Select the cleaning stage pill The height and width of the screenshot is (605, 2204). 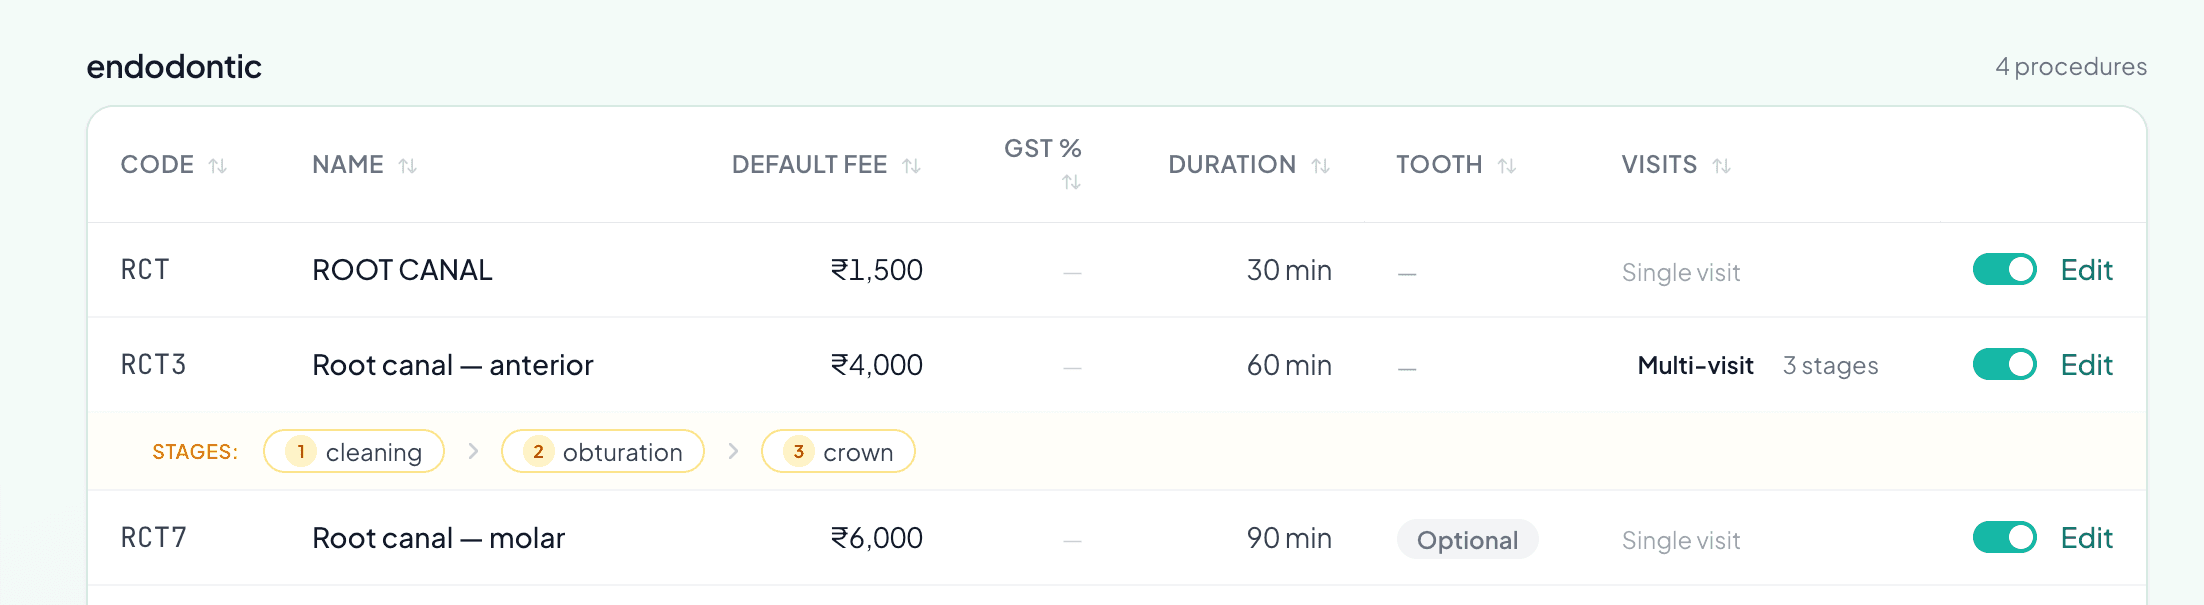coord(354,452)
